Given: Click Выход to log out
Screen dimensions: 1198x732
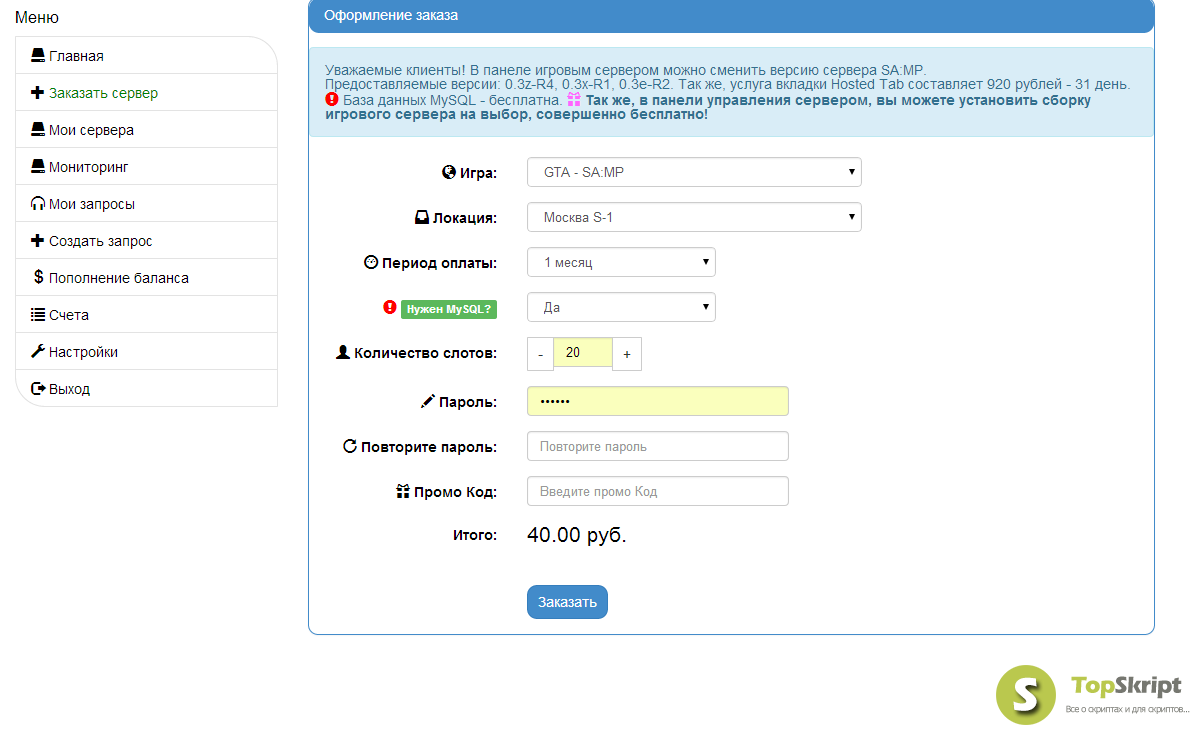Looking at the screenshot, I should click(146, 388).
